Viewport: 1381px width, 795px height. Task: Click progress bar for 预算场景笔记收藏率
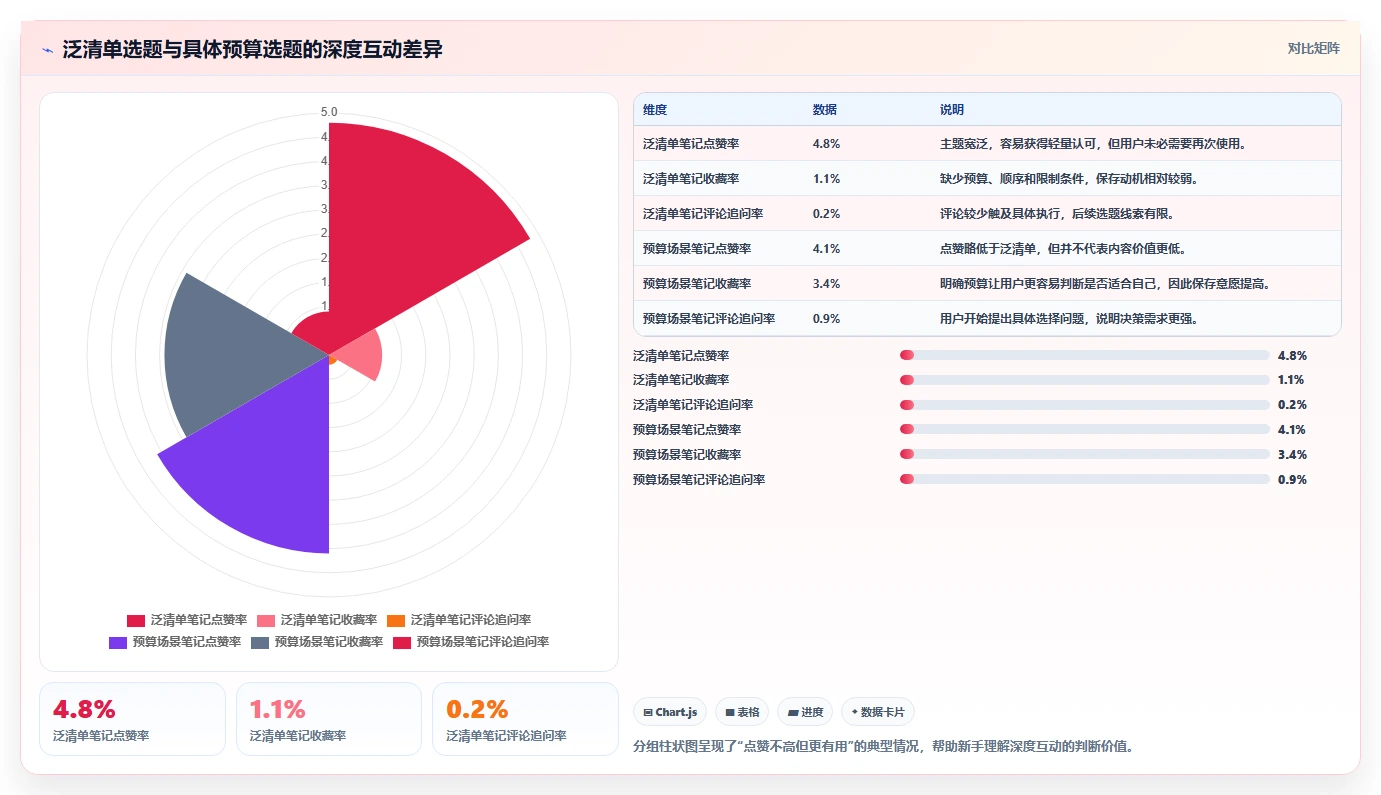coord(1084,454)
